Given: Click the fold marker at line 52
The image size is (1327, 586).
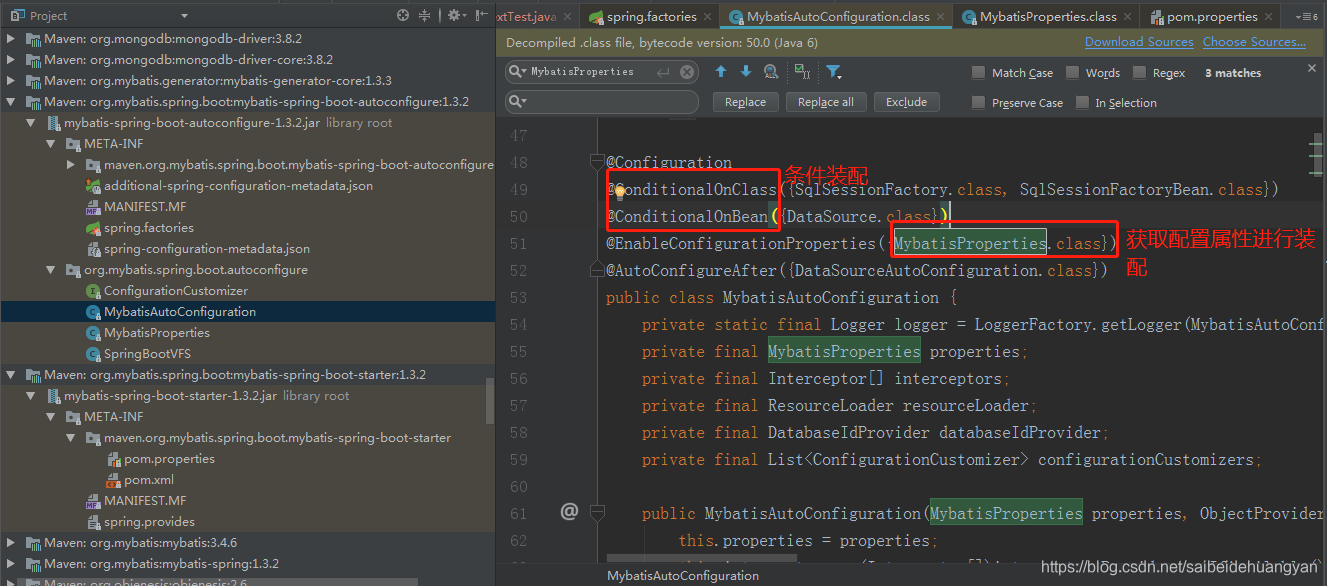Looking at the screenshot, I should click(597, 270).
